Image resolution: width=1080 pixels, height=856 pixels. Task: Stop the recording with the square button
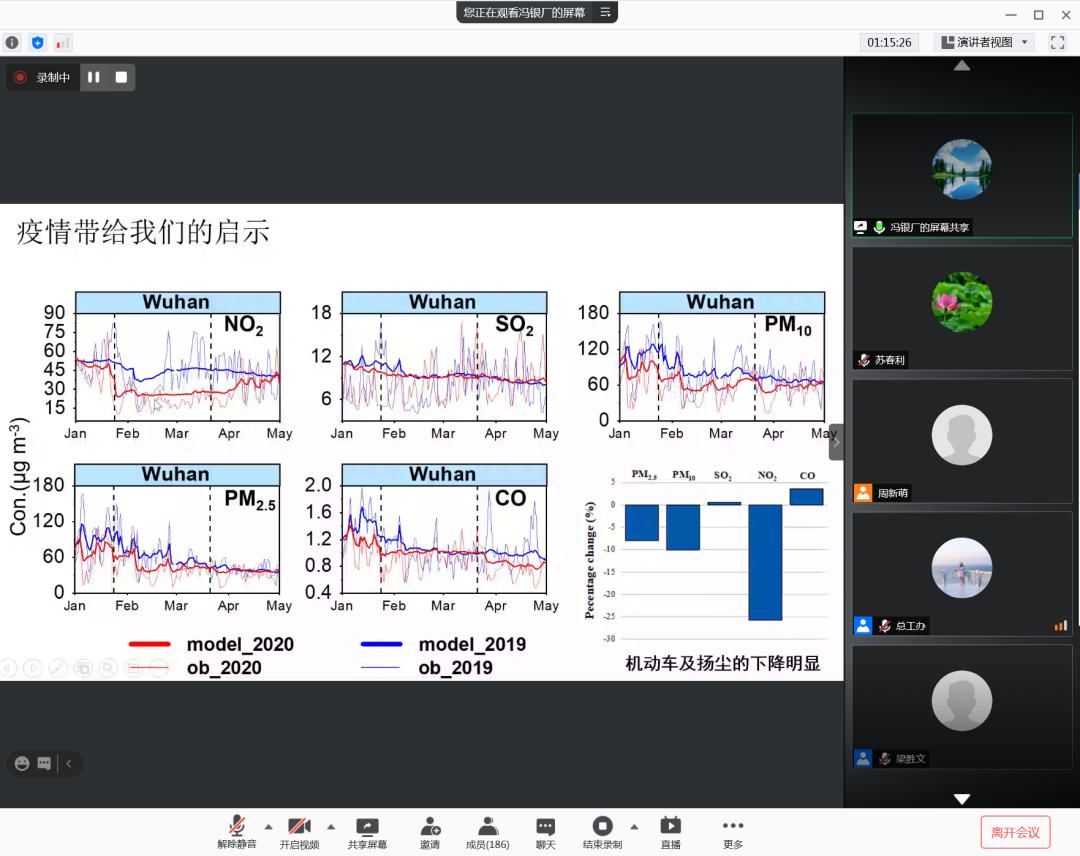(x=121, y=77)
